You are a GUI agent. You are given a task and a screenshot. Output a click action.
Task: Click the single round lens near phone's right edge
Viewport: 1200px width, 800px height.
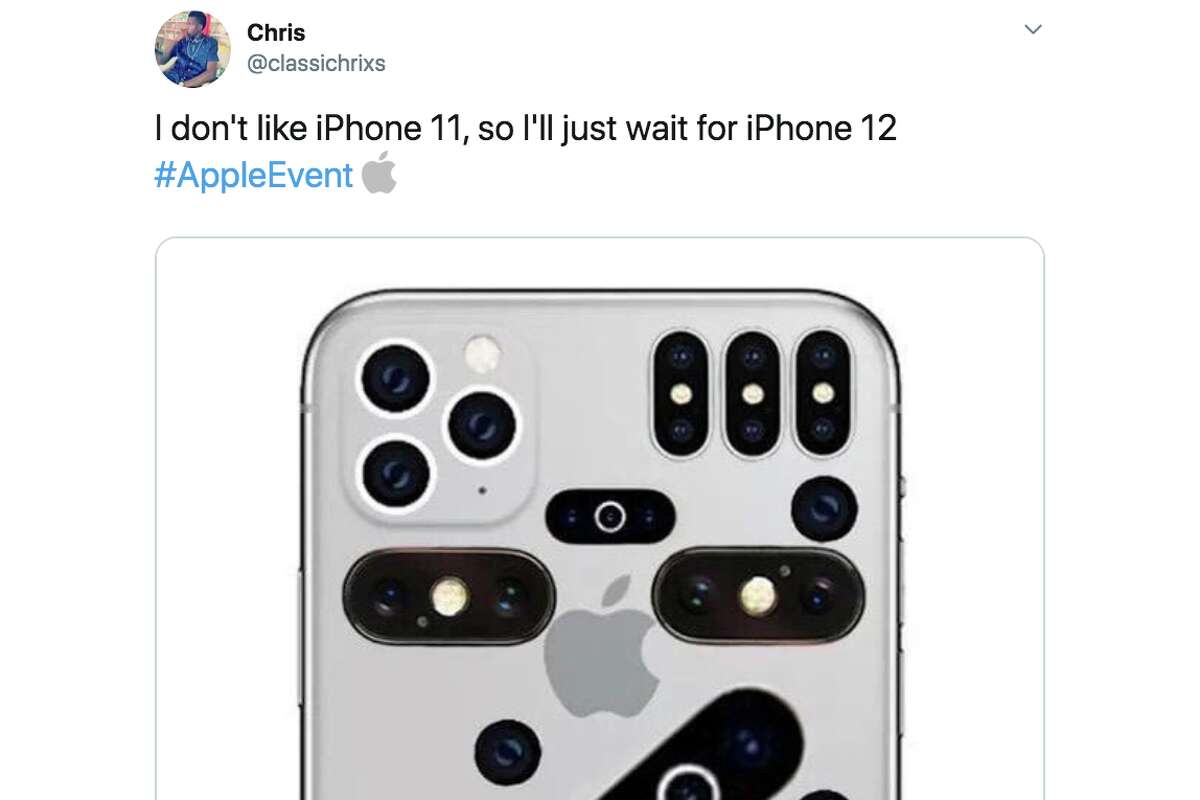pos(824,509)
